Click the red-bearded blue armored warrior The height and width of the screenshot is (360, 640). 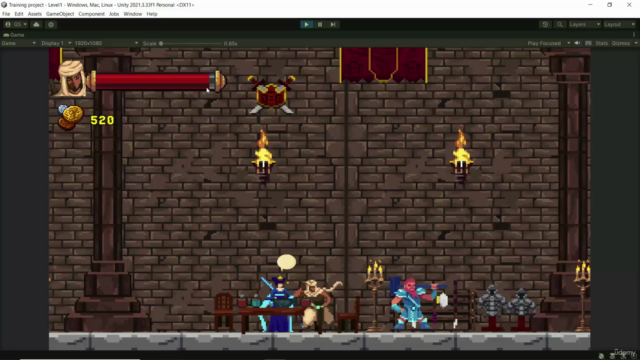click(412, 304)
